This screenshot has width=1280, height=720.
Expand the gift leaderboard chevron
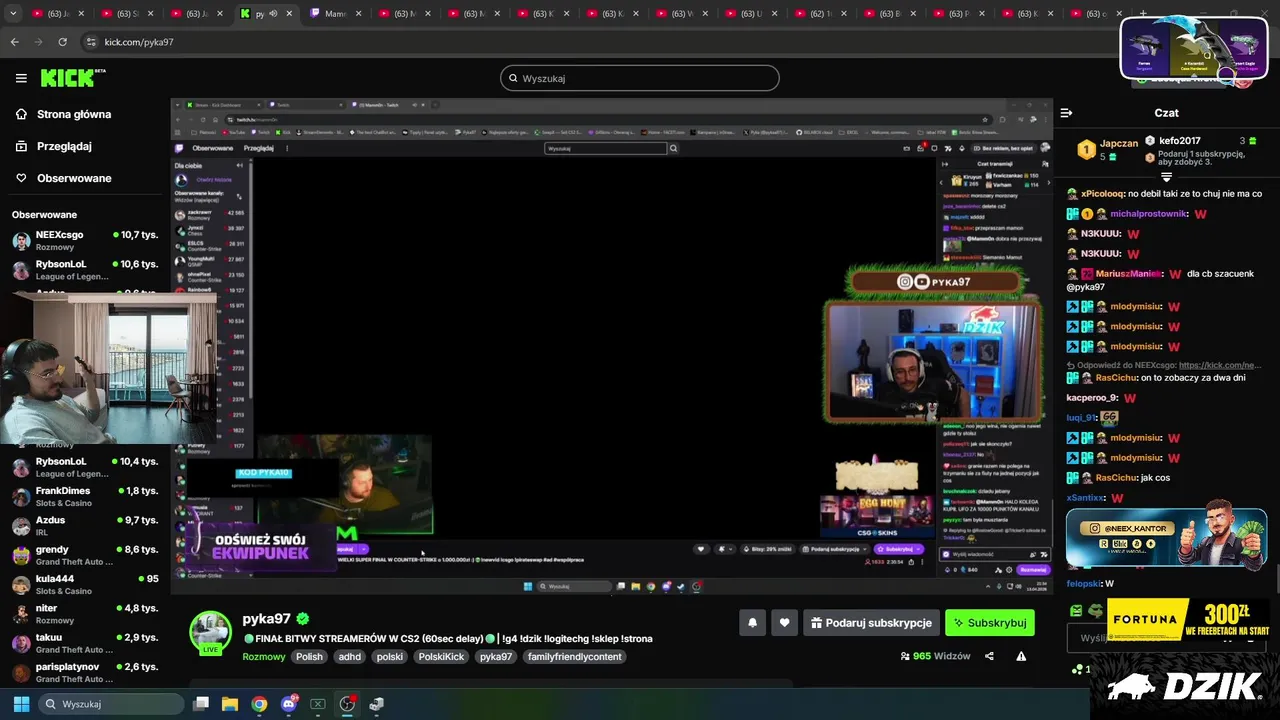click(x=1166, y=177)
